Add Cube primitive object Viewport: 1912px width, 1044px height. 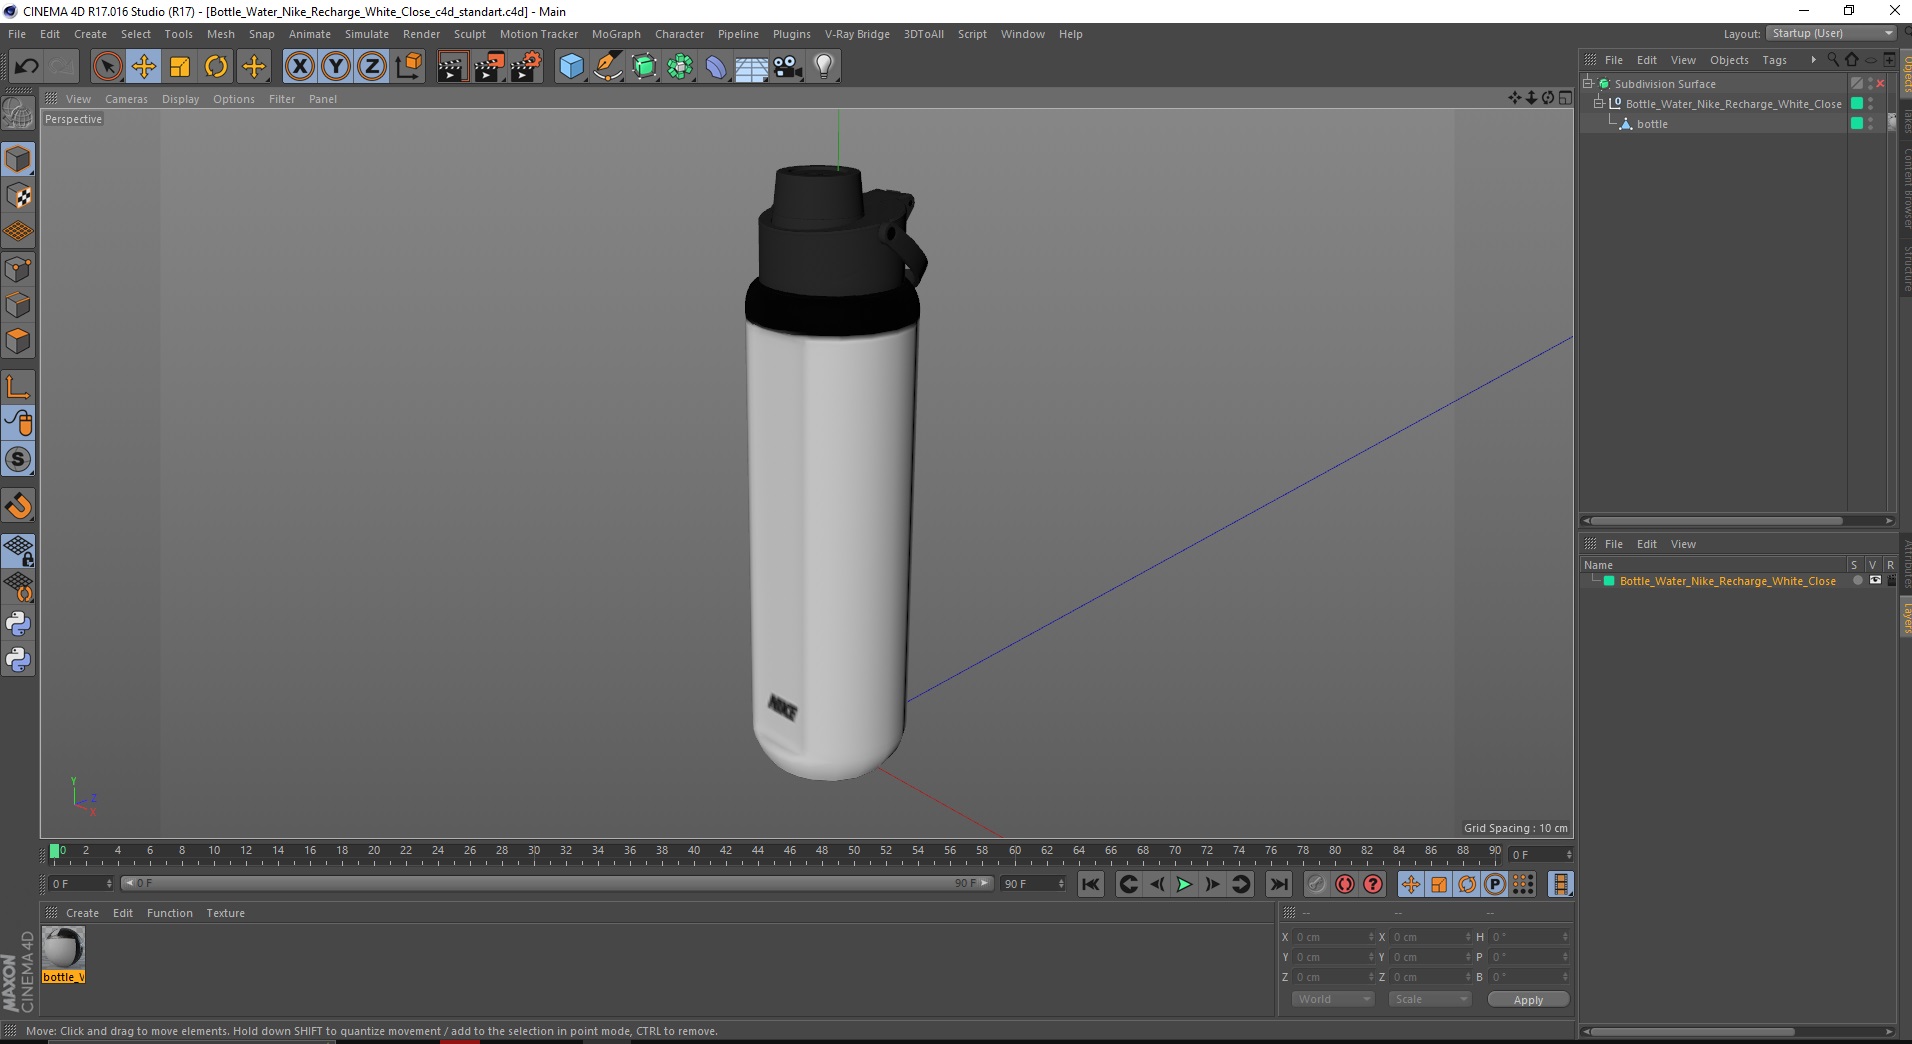click(571, 67)
